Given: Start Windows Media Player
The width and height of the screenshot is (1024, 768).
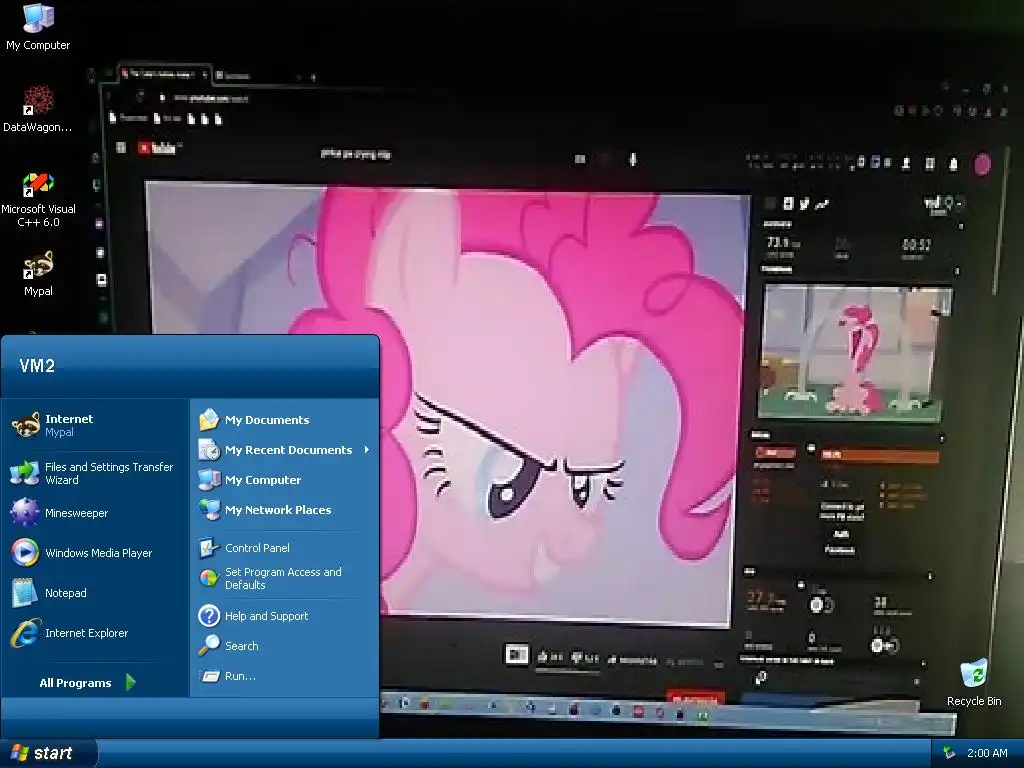Looking at the screenshot, I should 93,552.
